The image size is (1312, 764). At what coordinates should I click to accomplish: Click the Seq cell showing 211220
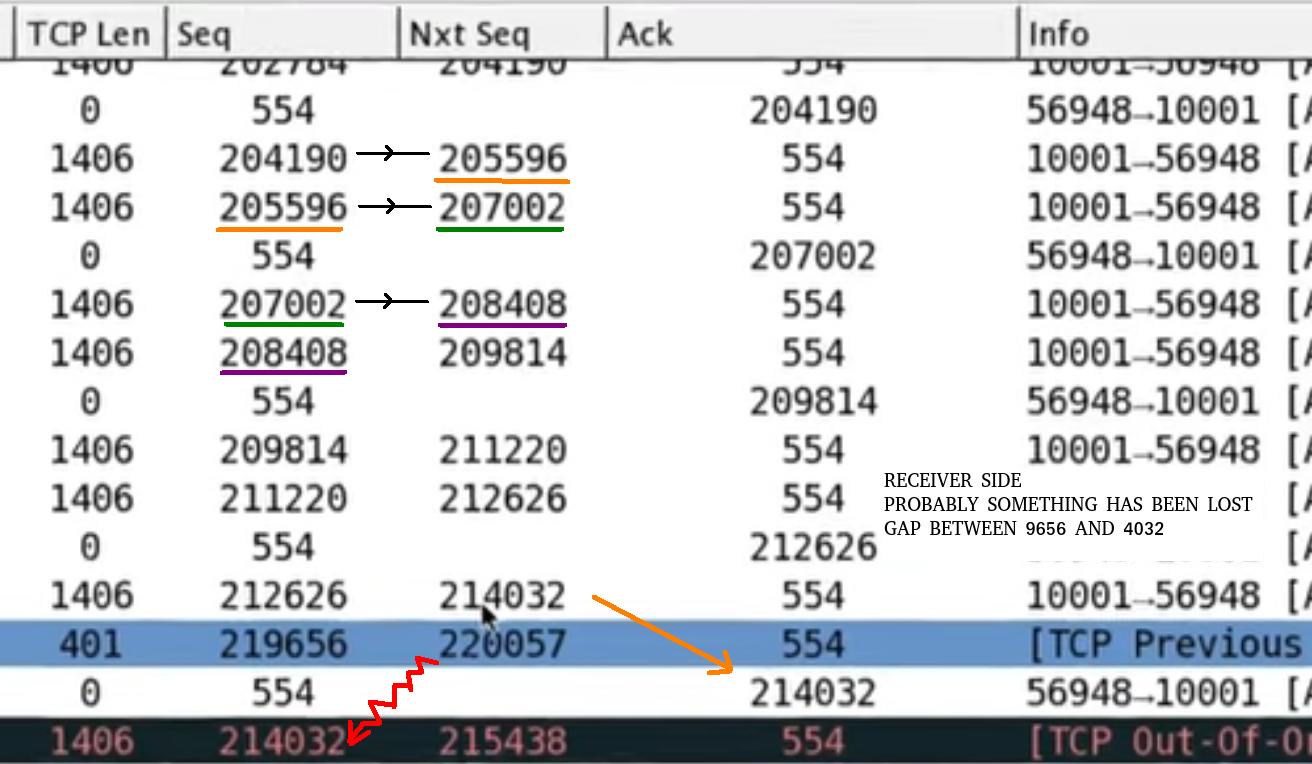tap(283, 498)
